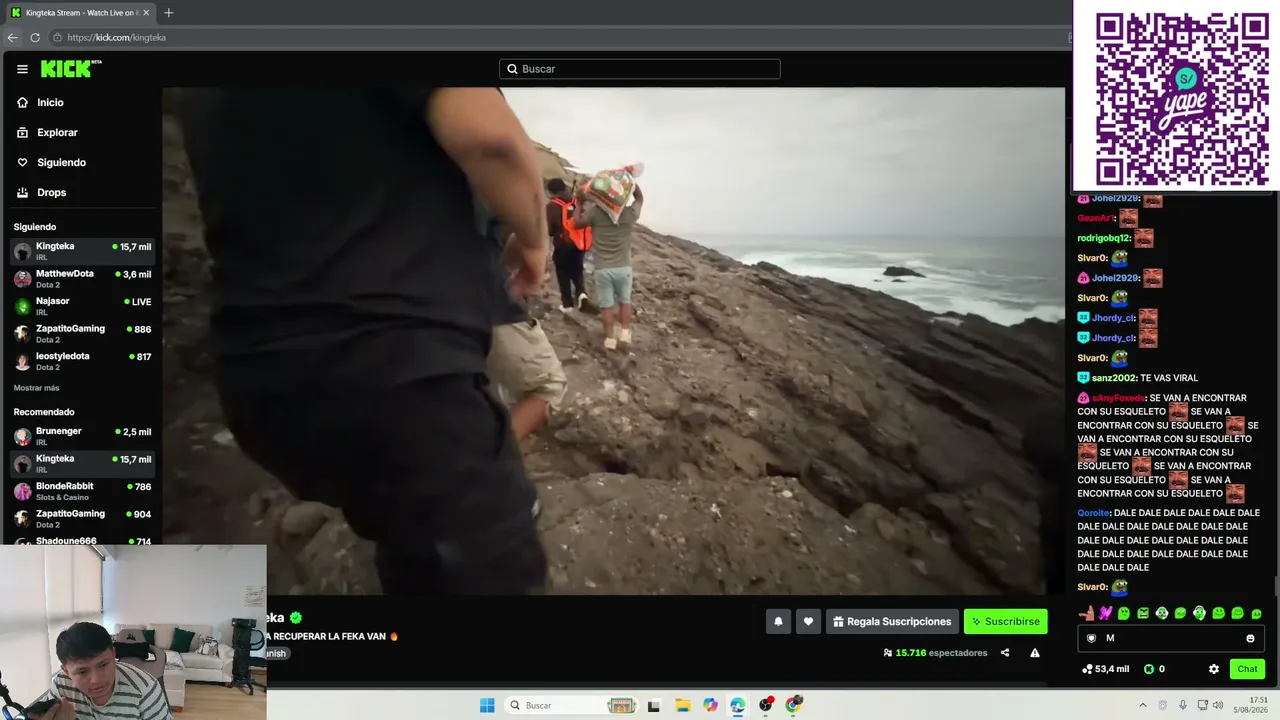Open File Explorer from taskbar
The height and width of the screenshot is (720, 1280).
(682, 705)
